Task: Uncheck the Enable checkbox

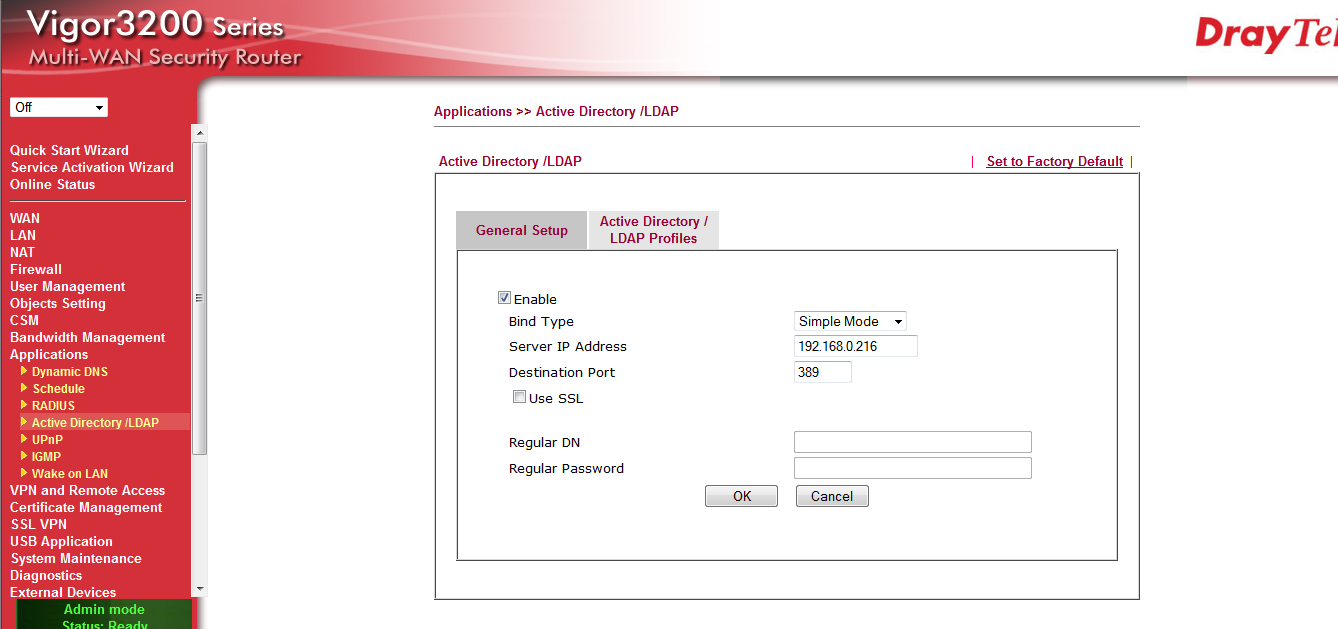Action: click(x=504, y=298)
